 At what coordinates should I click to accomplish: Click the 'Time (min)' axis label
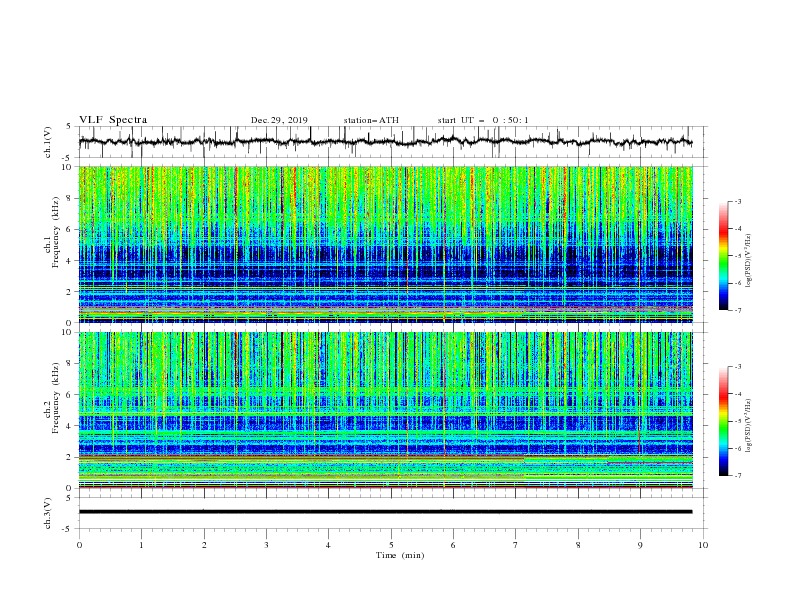click(x=400, y=555)
